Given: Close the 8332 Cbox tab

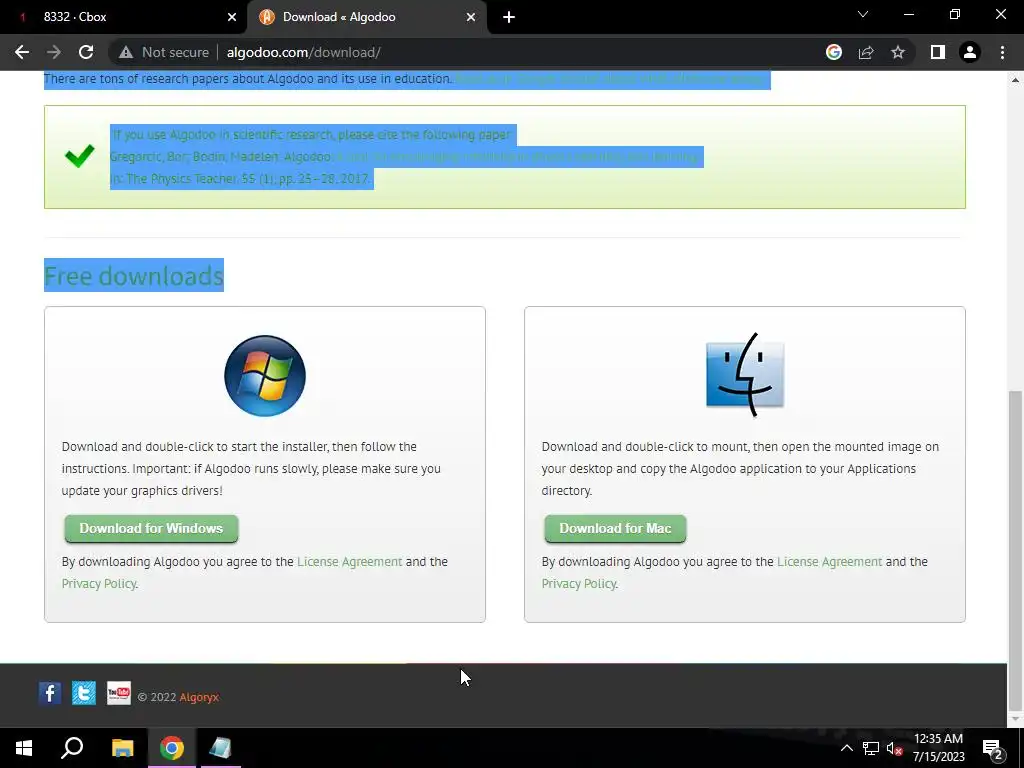Looking at the screenshot, I should (x=232, y=17).
